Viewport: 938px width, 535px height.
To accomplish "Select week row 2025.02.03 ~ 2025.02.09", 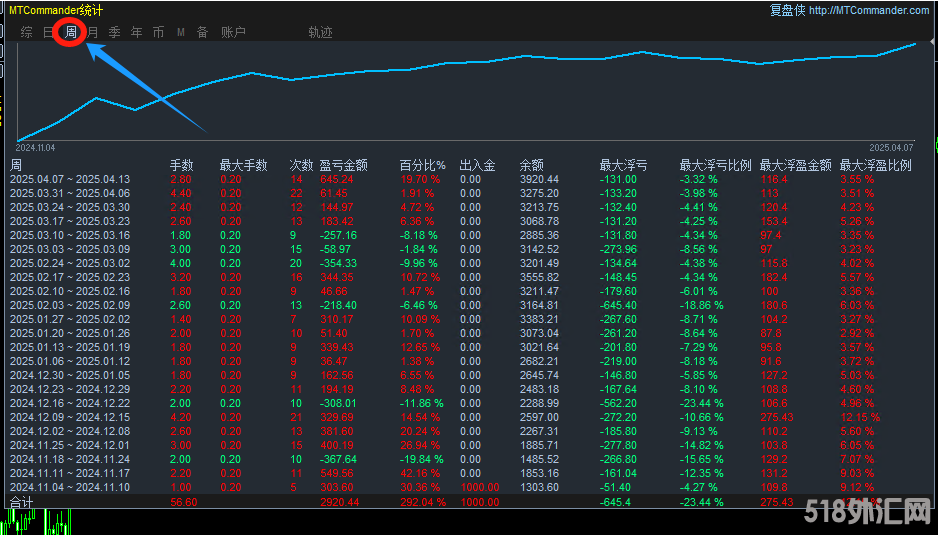I will click(469, 305).
